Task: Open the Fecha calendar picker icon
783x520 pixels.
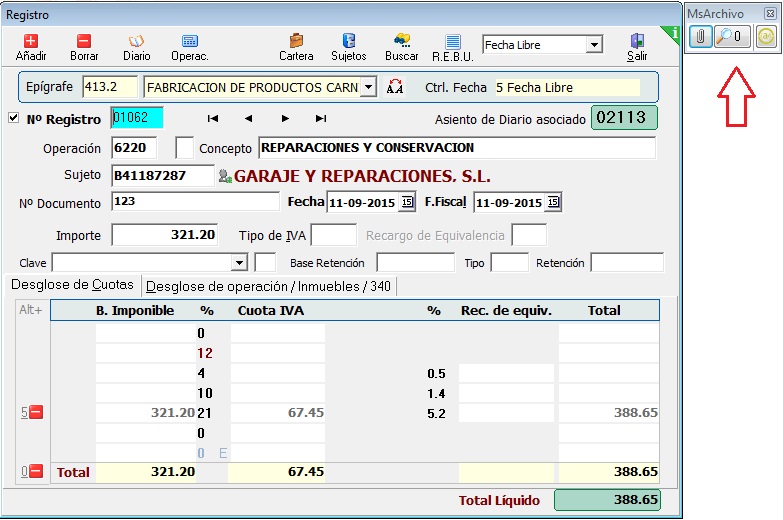Action: [407, 202]
